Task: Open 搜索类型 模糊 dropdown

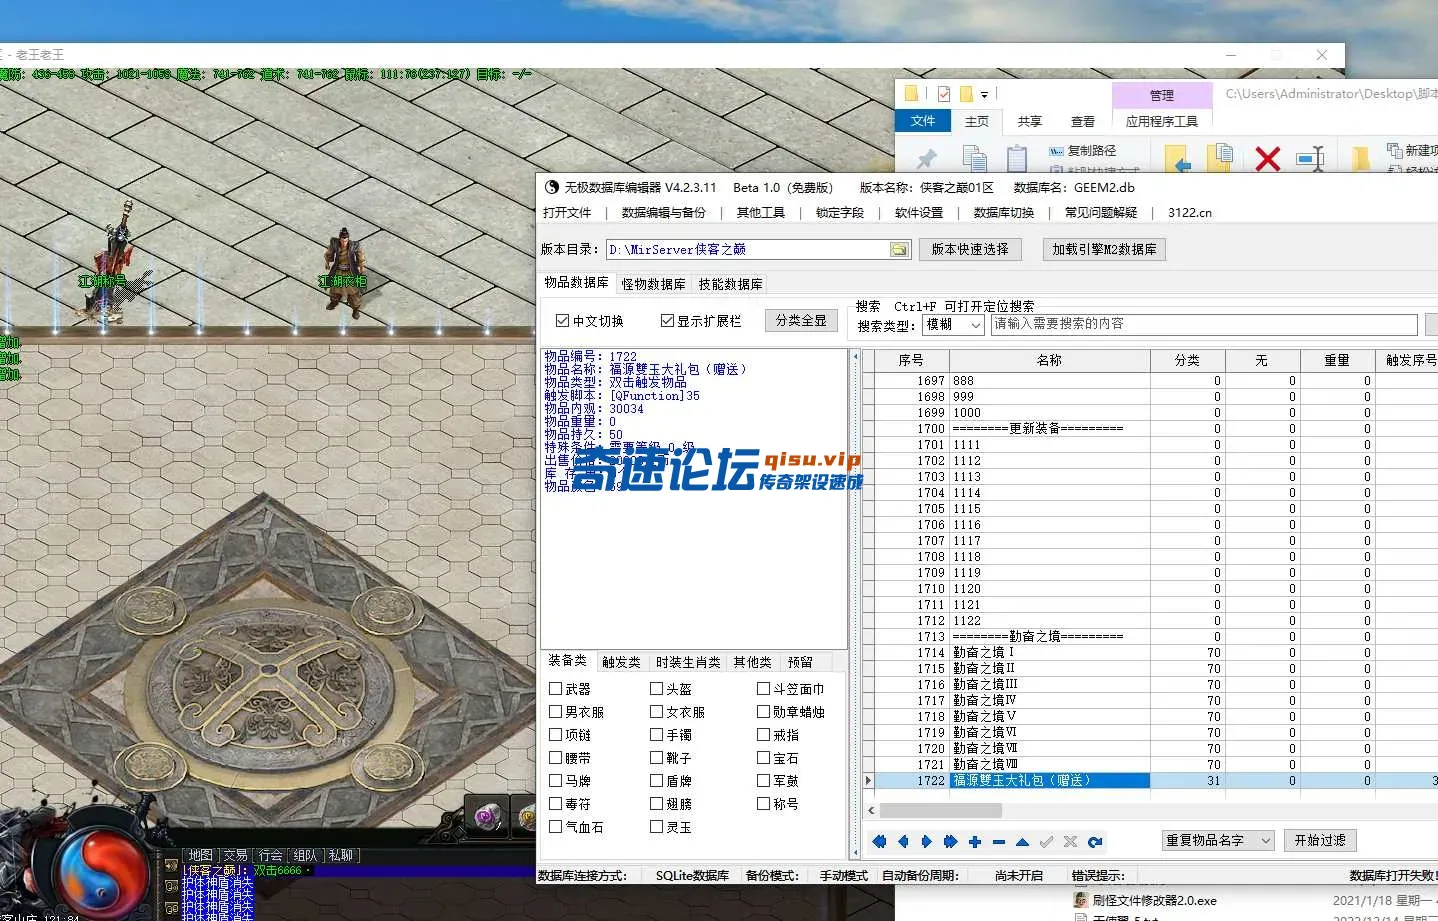Action: click(953, 324)
